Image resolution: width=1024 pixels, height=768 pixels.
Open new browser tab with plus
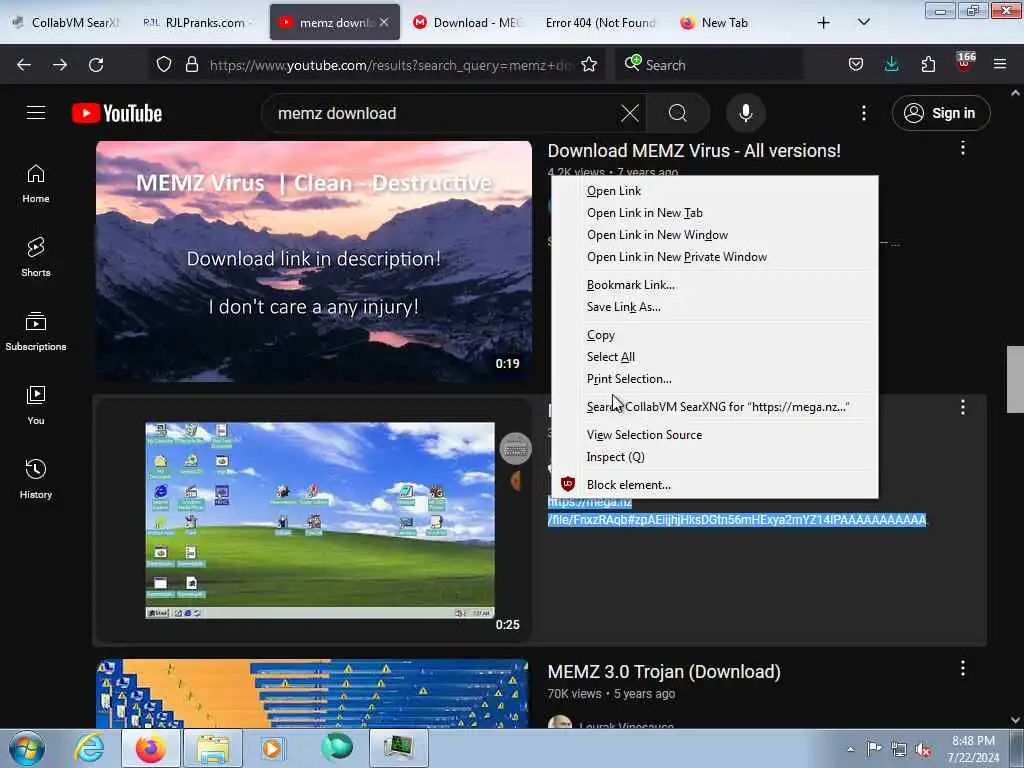tap(824, 22)
